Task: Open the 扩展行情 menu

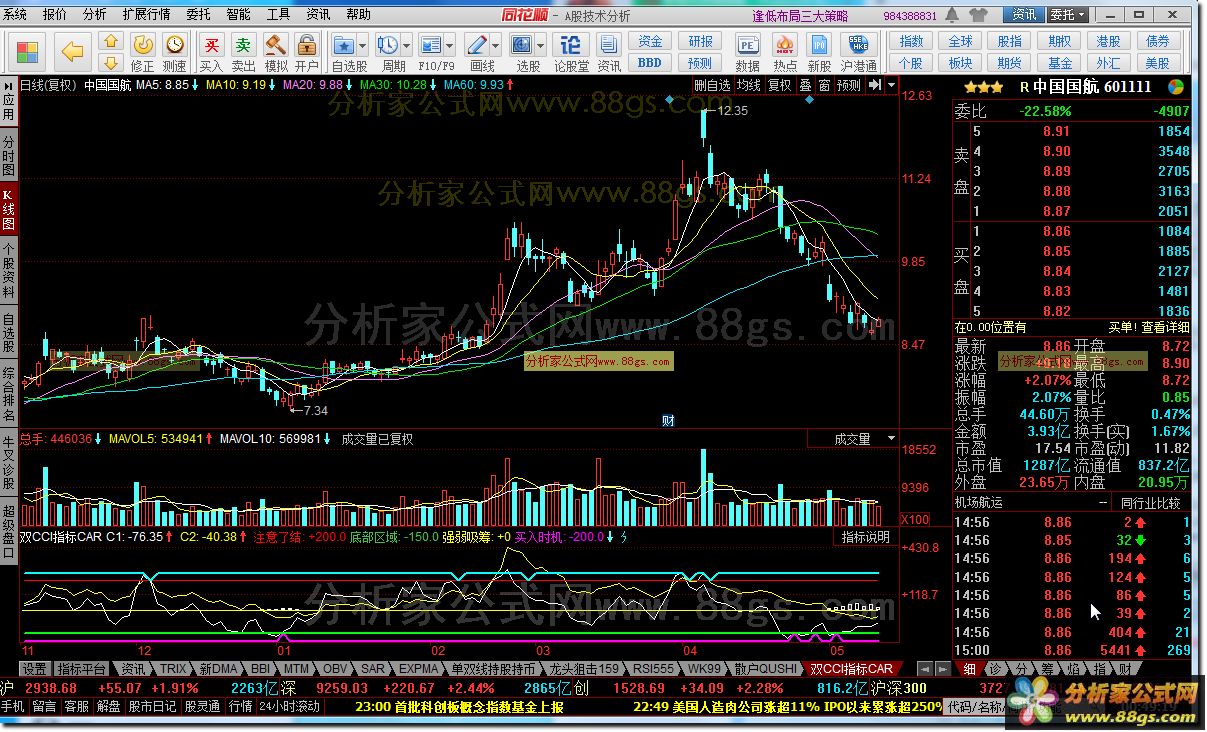Action: point(146,15)
